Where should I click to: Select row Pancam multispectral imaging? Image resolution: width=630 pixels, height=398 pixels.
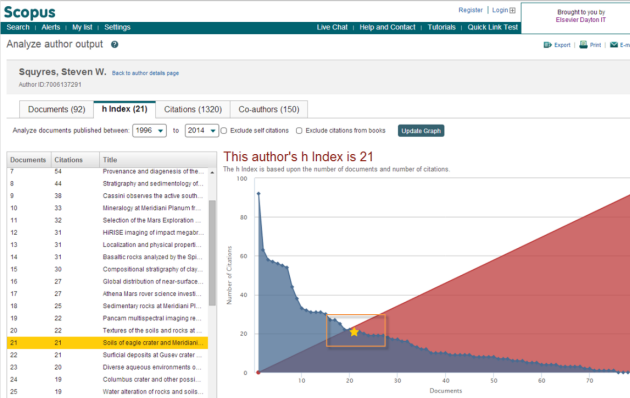pos(108,318)
